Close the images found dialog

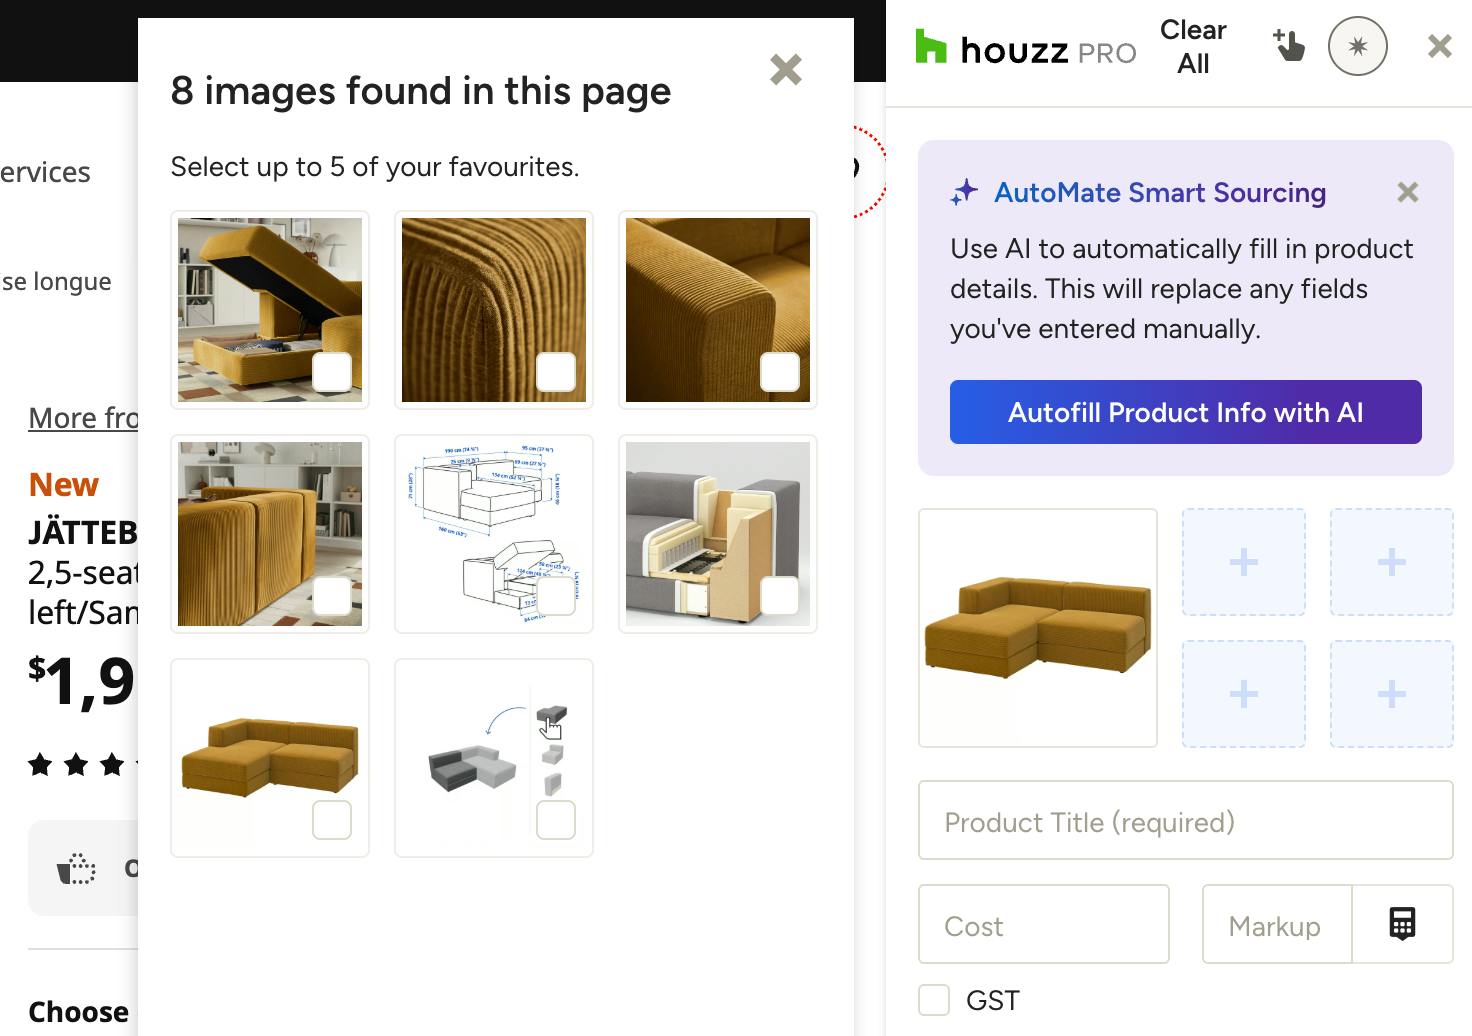(x=785, y=70)
